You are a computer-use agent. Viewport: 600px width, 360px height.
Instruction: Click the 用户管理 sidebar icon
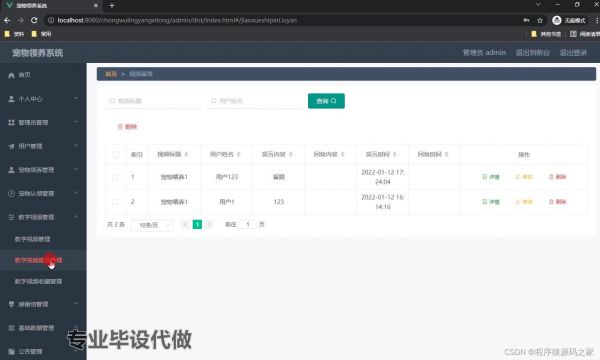point(11,146)
